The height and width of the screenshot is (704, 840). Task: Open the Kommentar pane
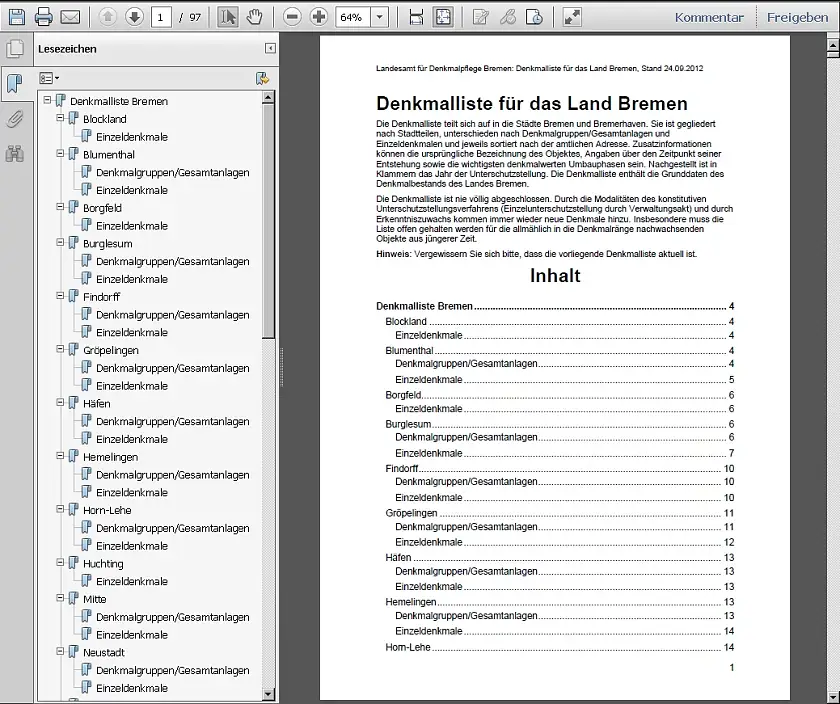tap(708, 17)
